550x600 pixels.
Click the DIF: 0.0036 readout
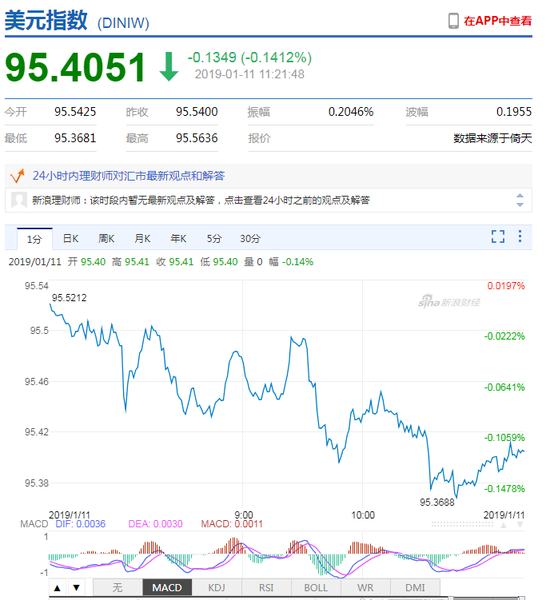click(80, 524)
